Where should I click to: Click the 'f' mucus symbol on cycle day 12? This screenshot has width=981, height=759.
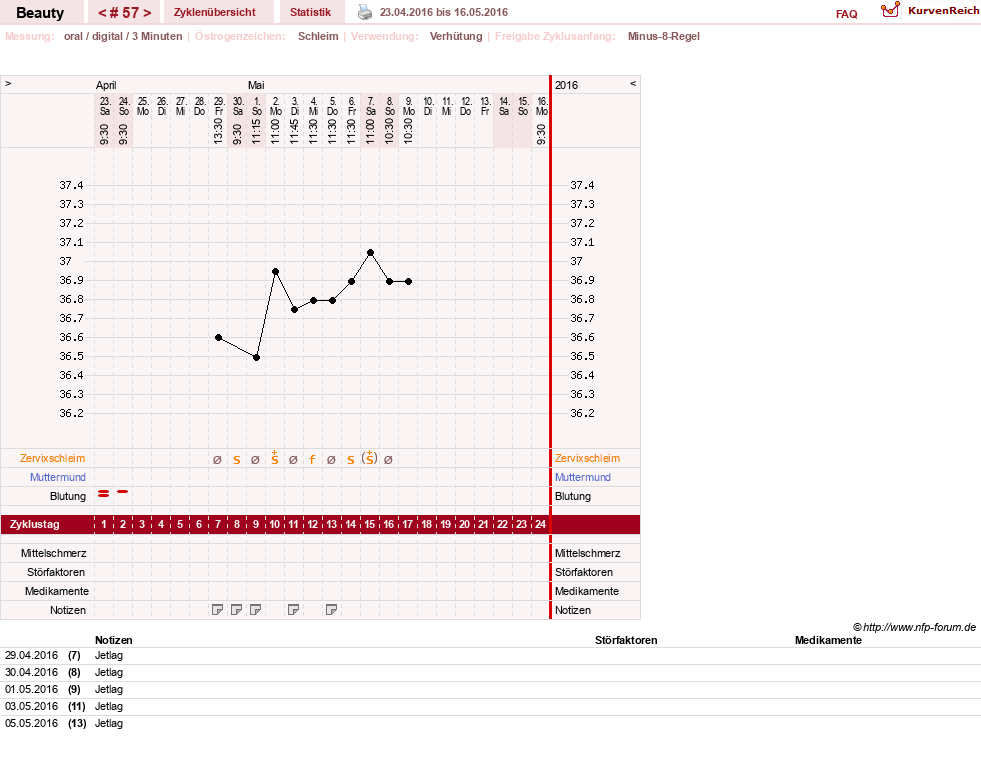coord(312,460)
